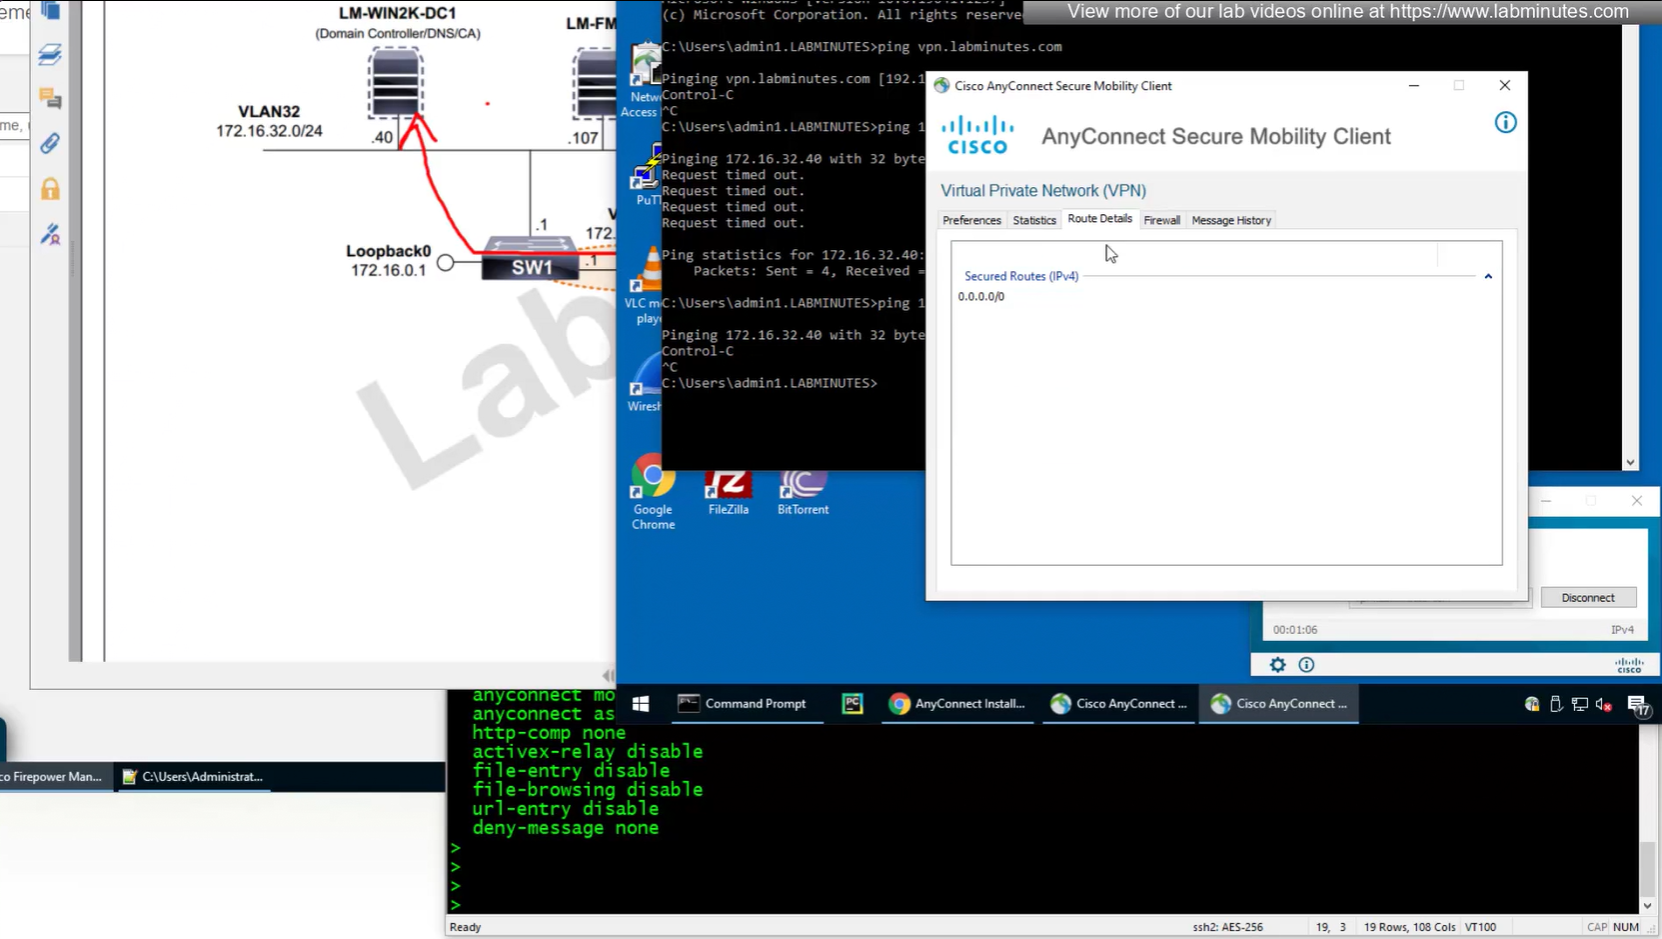Click the command prompt scrollbar down arrow
The height and width of the screenshot is (939, 1662).
tap(1630, 463)
